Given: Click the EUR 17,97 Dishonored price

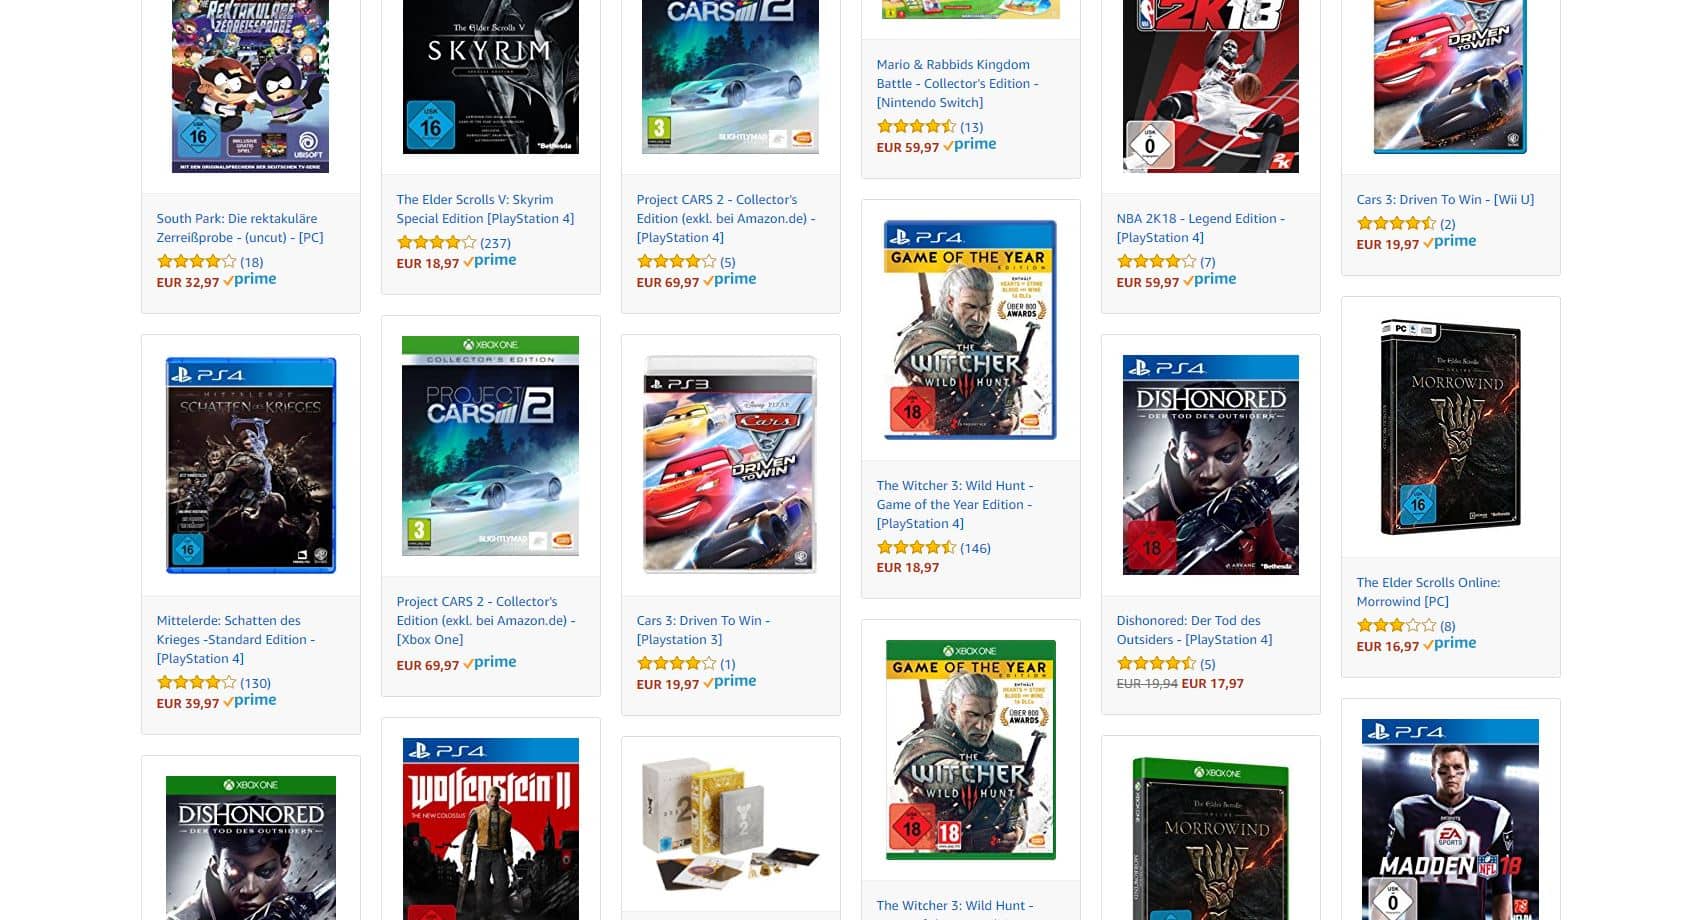Looking at the screenshot, I should [1212, 684].
